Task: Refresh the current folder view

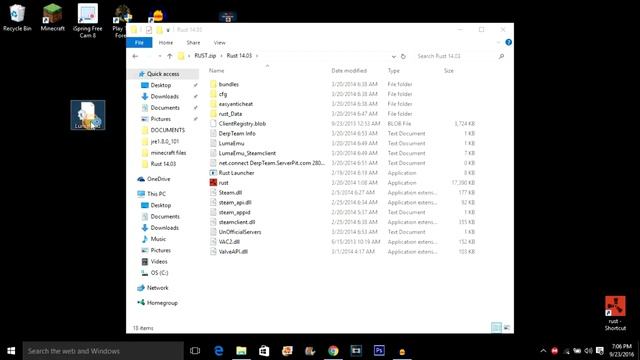Action: tap(403, 56)
